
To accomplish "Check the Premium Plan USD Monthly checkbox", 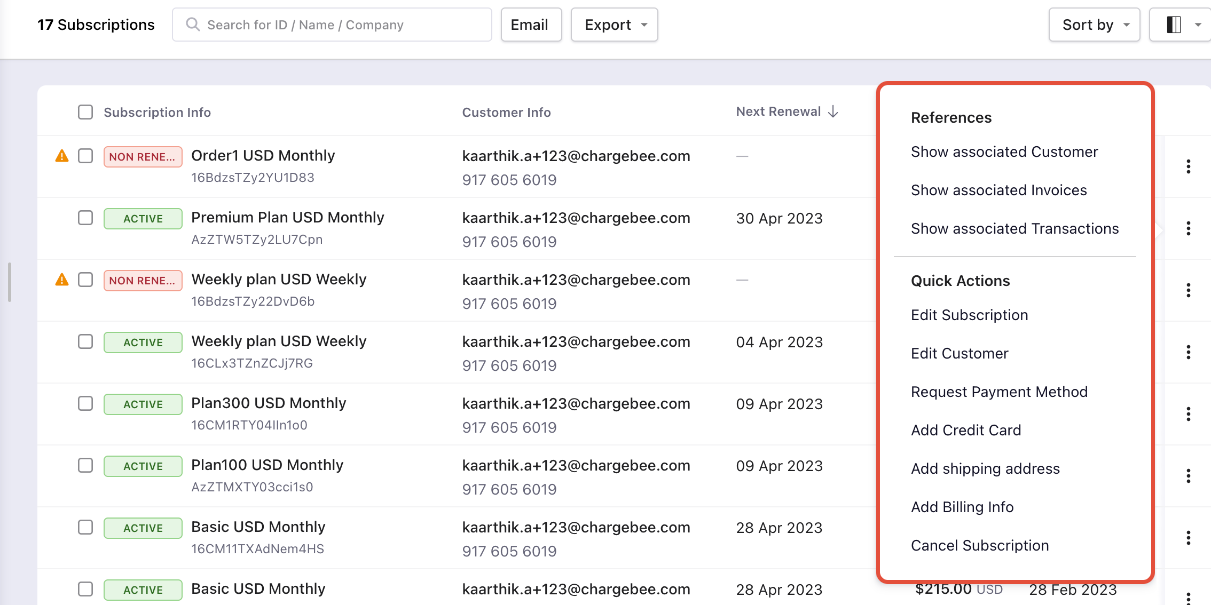I will (x=86, y=218).
